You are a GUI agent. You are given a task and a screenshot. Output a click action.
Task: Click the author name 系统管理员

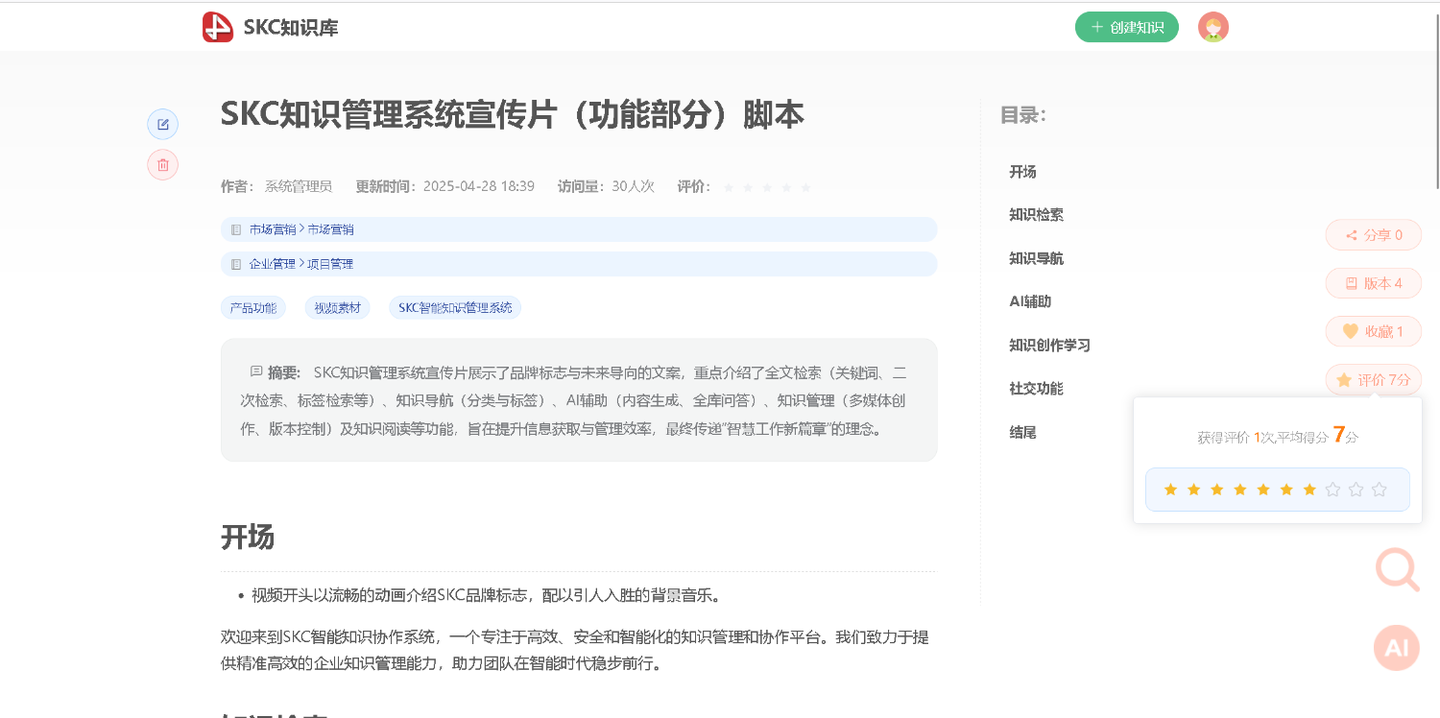tap(298, 186)
